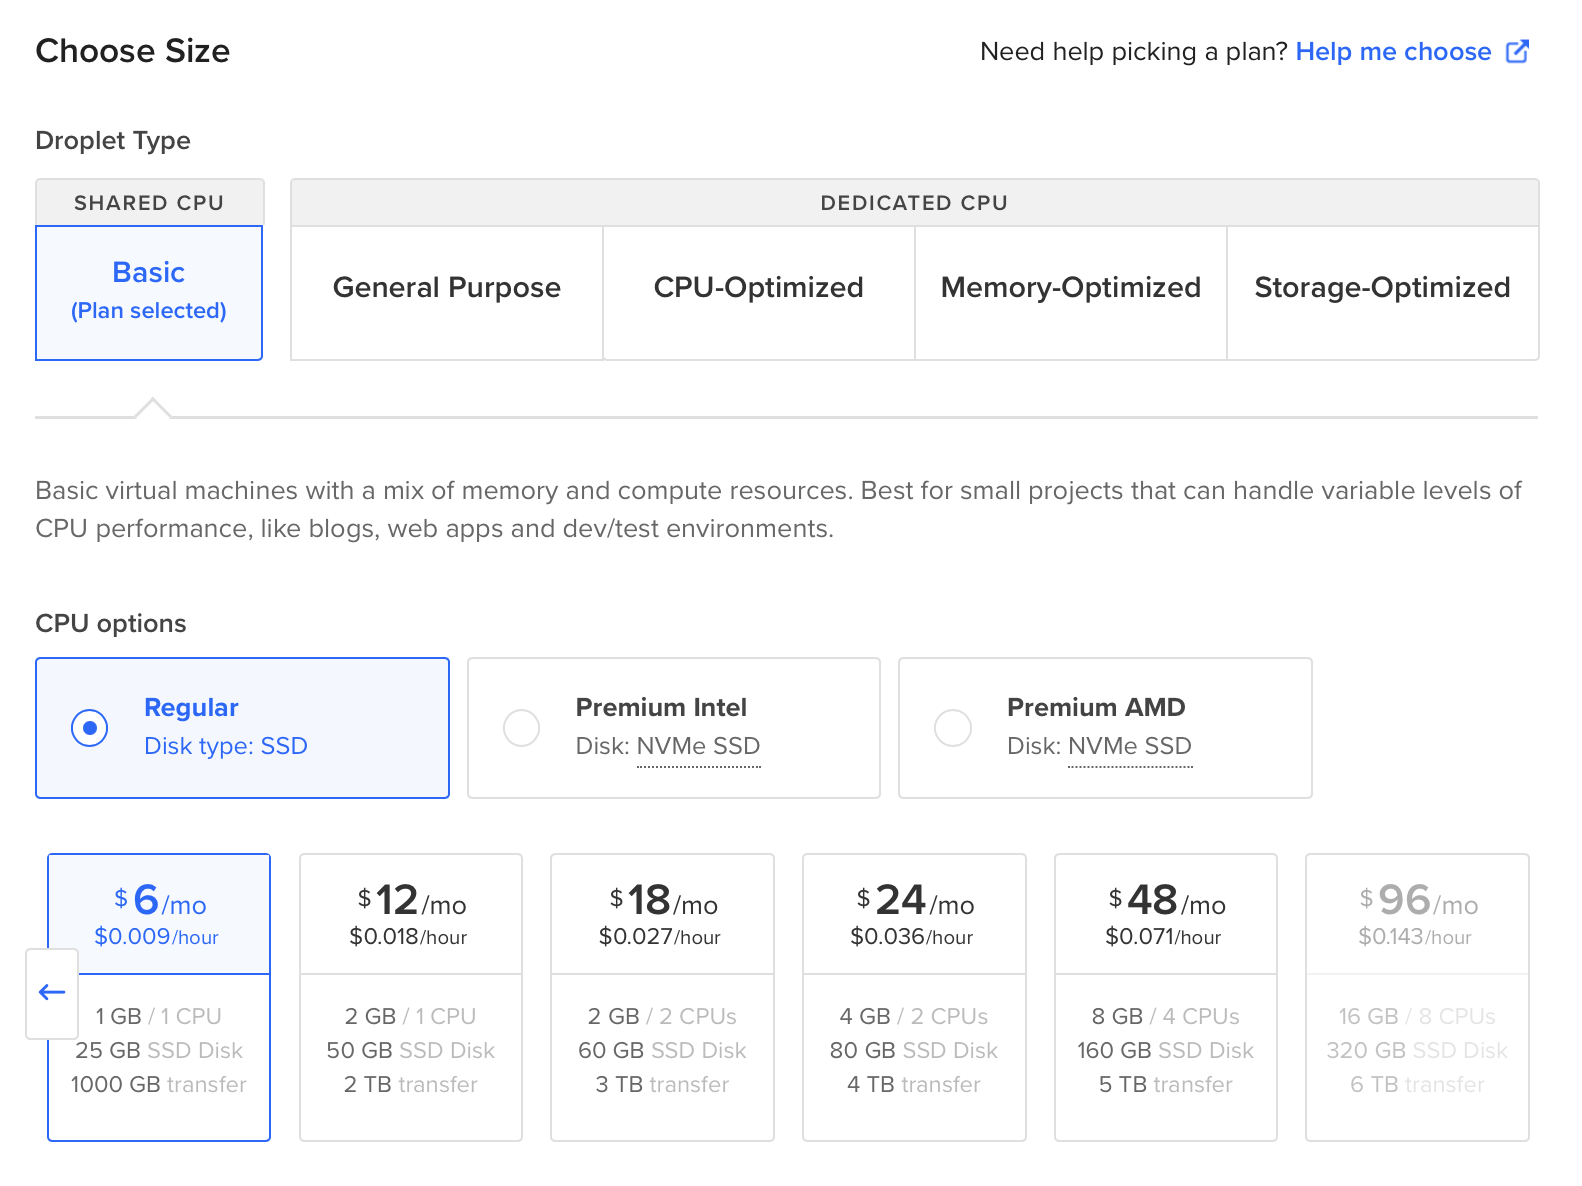1582x1186 pixels.
Task: Click the left arrow to scroll plans back
Action: point(52,992)
